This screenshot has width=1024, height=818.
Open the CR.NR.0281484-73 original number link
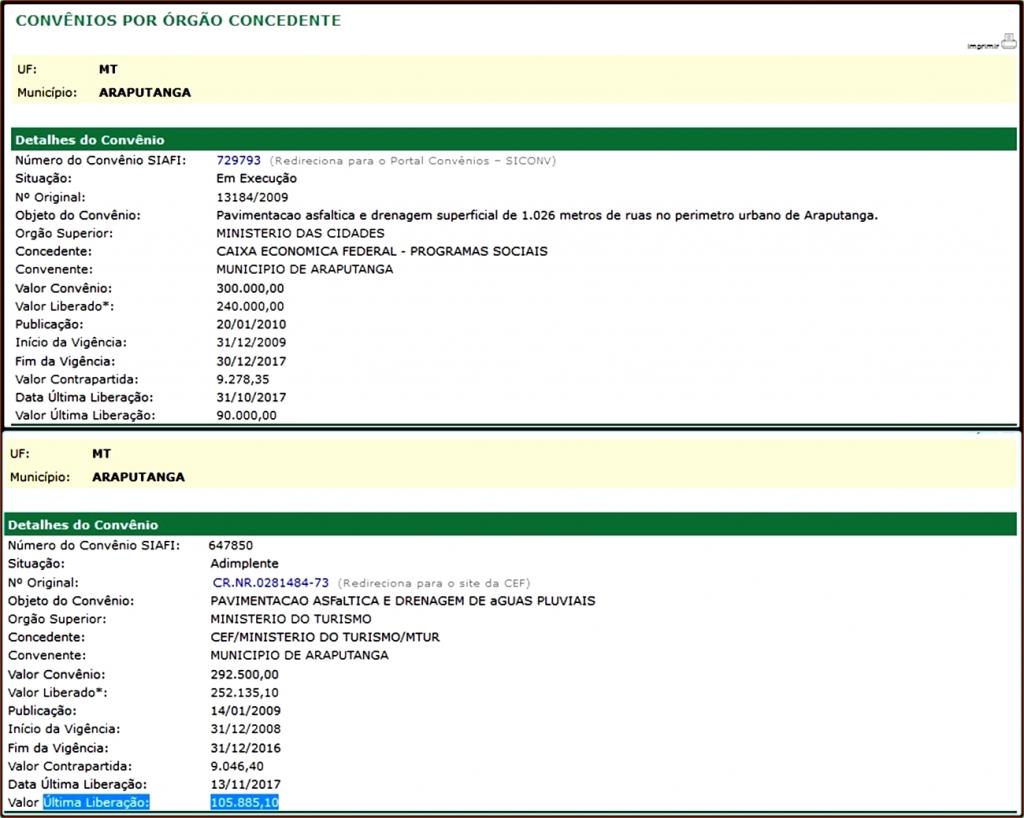(x=272, y=582)
